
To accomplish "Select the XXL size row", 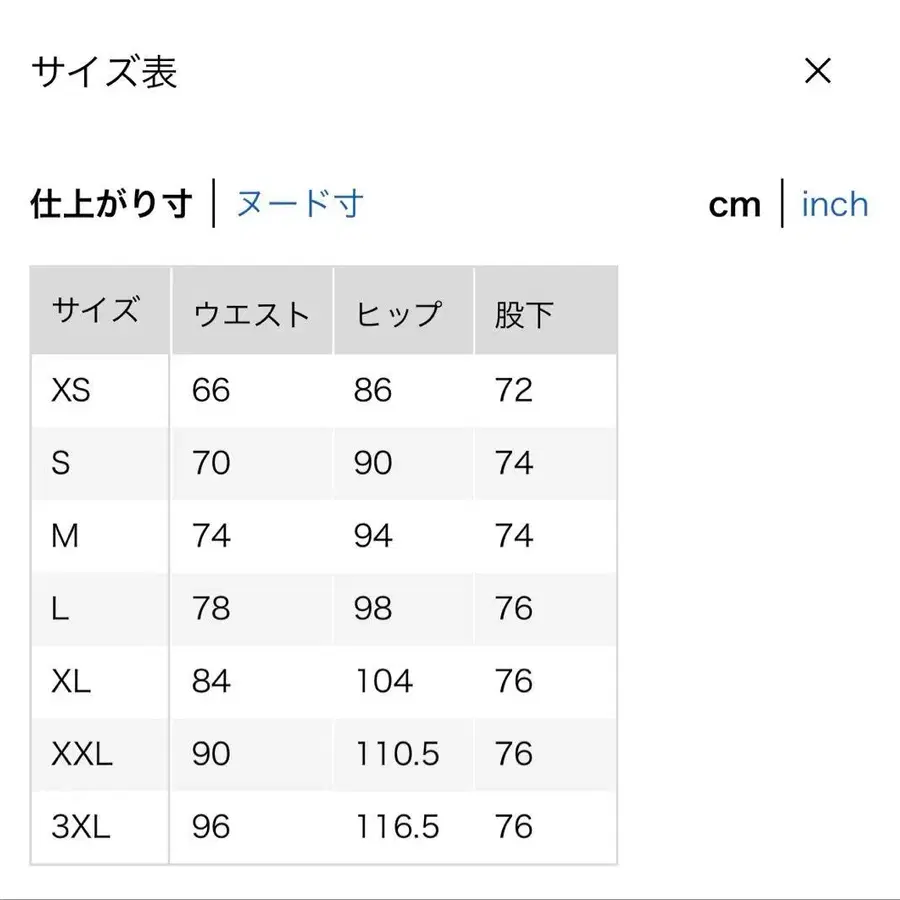I will 100,754.
